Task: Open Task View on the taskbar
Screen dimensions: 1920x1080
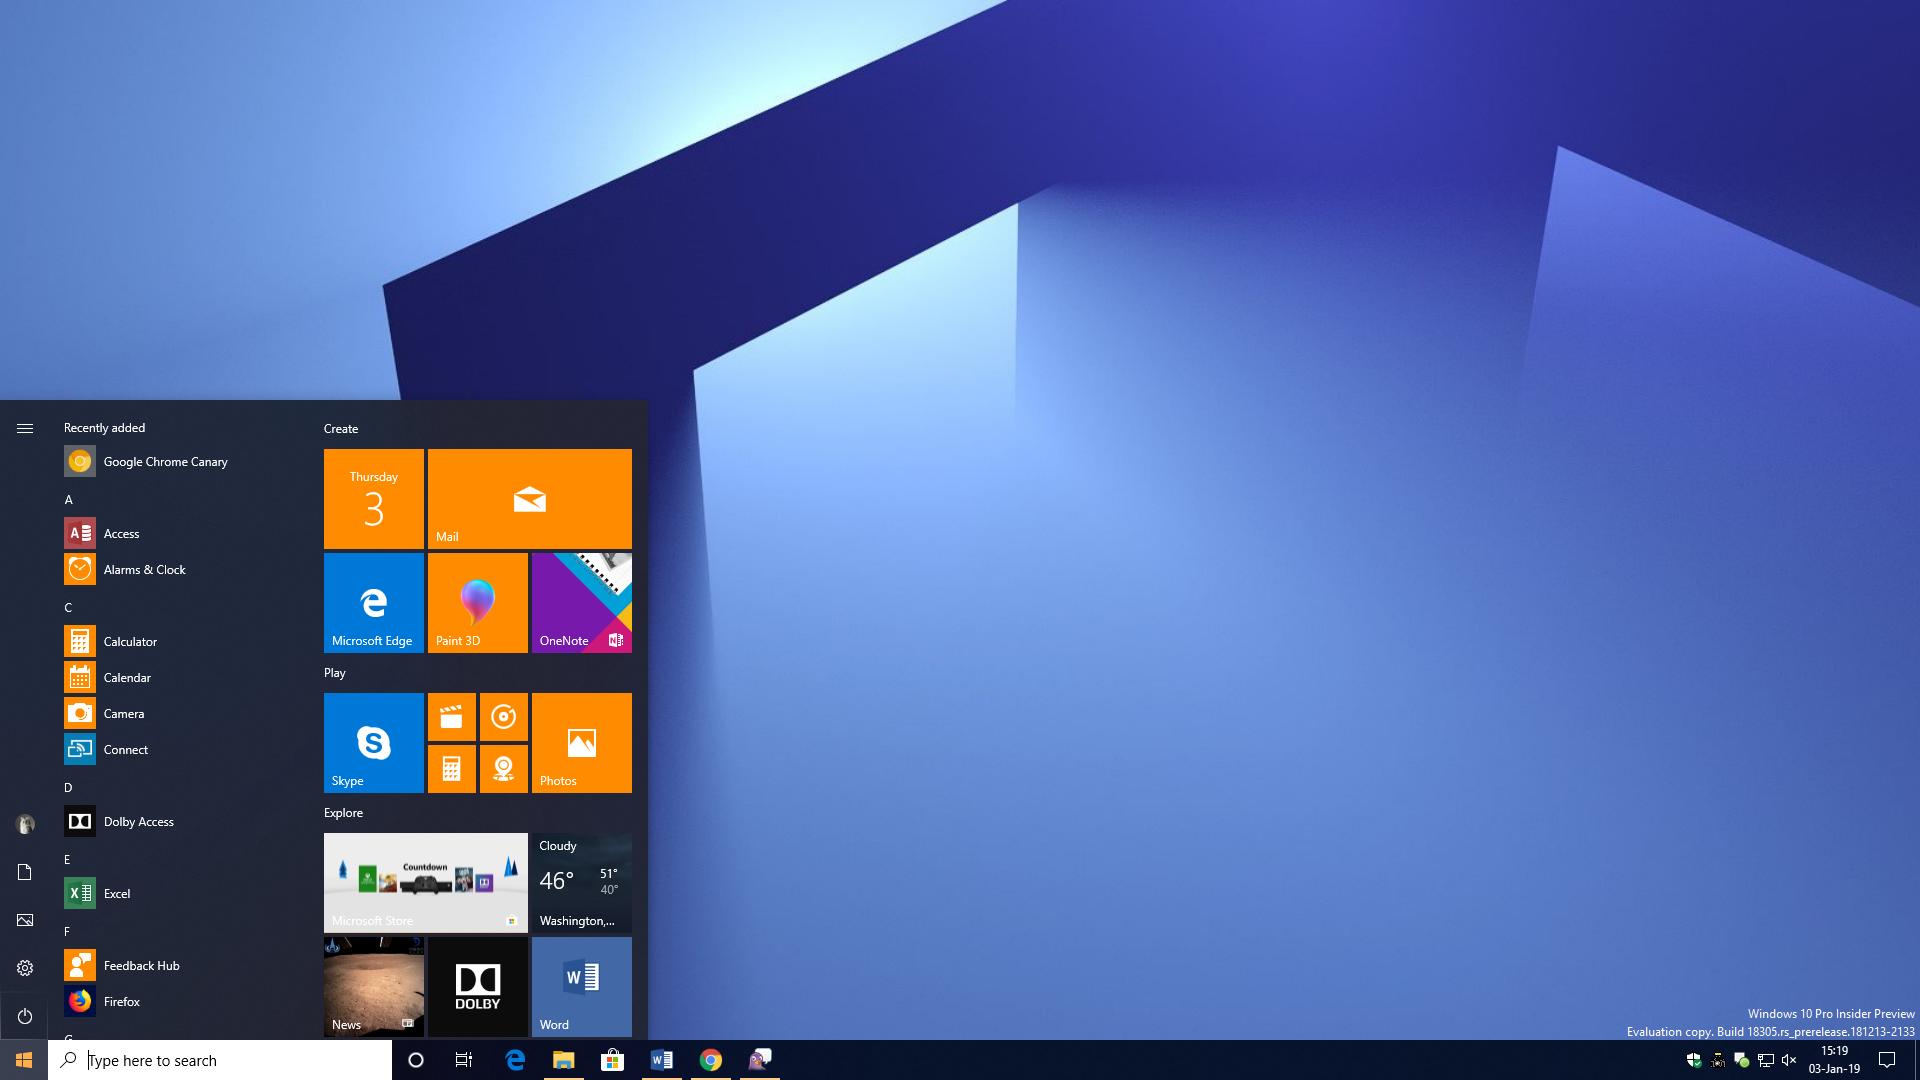Action: pyautogui.click(x=464, y=1060)
